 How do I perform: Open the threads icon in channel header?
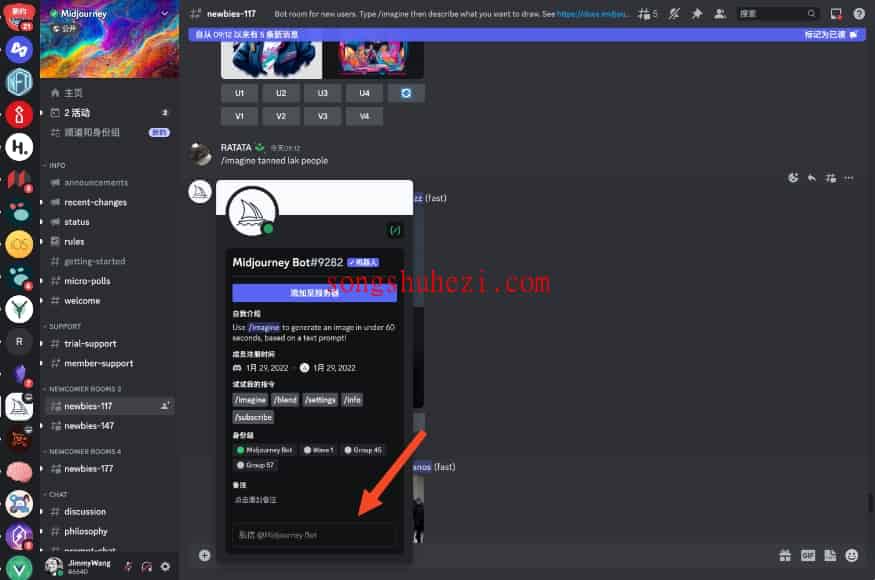pyautogui.click(x=647, y=13)
